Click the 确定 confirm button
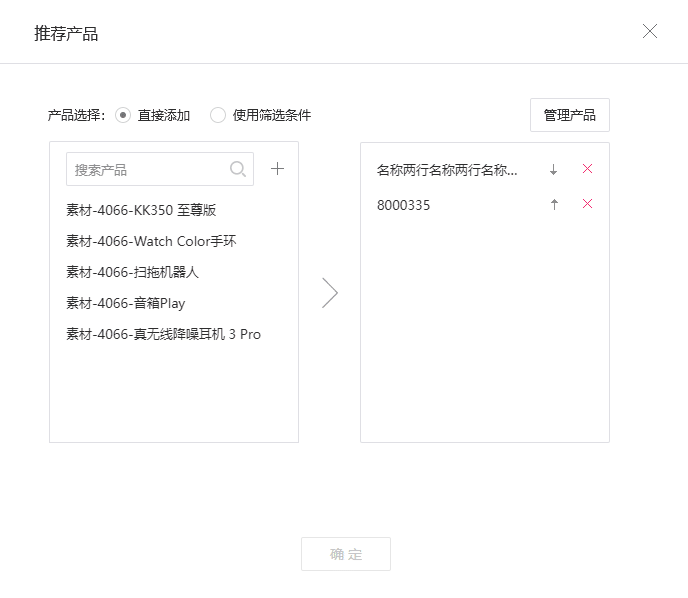This screenshot has height=598, width=688. point(345,554)
